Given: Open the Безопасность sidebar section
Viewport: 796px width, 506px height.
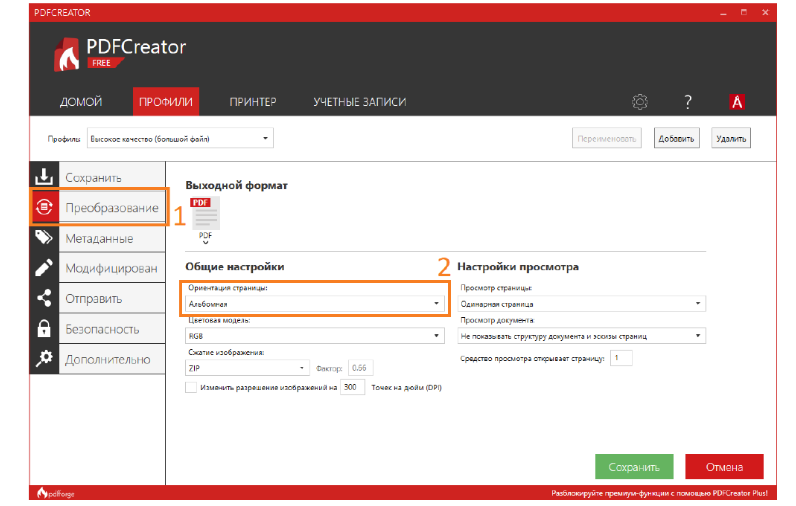Looking at the screenshot, I should click(112, 329).
